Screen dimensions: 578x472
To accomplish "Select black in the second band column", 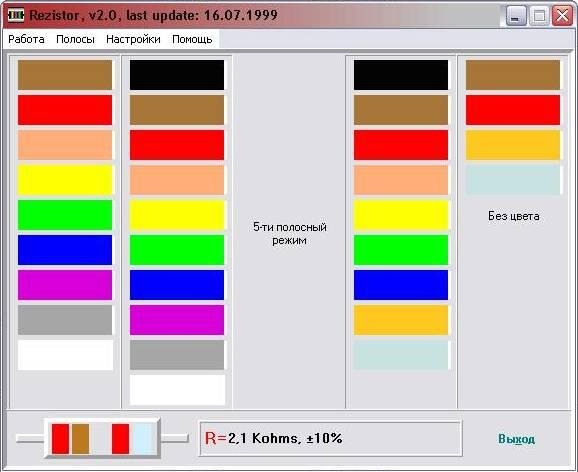I will 177,75.
